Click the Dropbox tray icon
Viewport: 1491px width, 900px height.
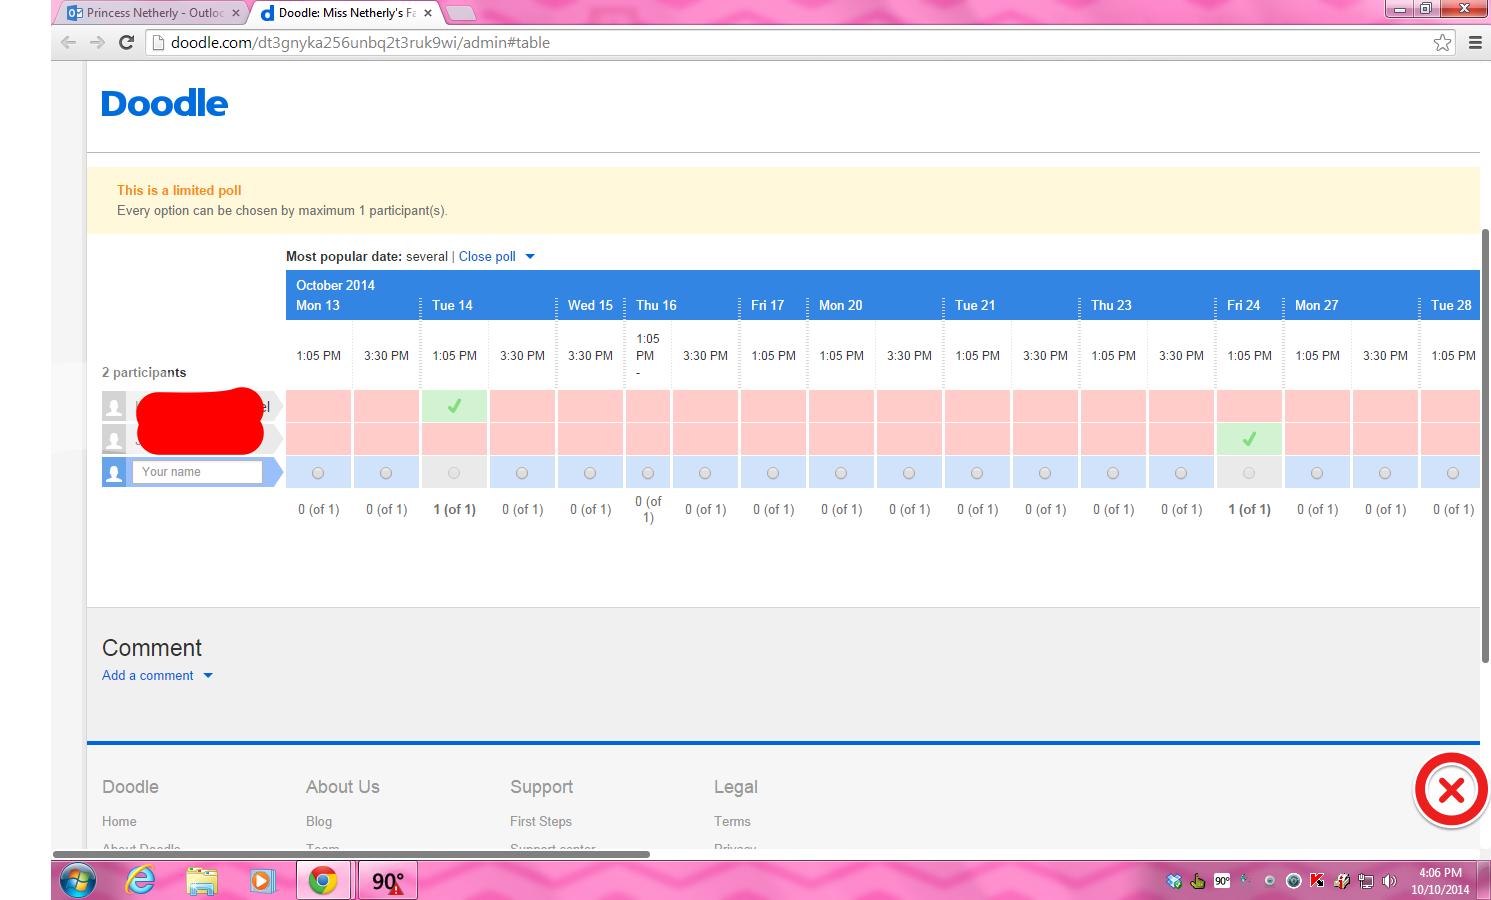tap(1175, 881)
